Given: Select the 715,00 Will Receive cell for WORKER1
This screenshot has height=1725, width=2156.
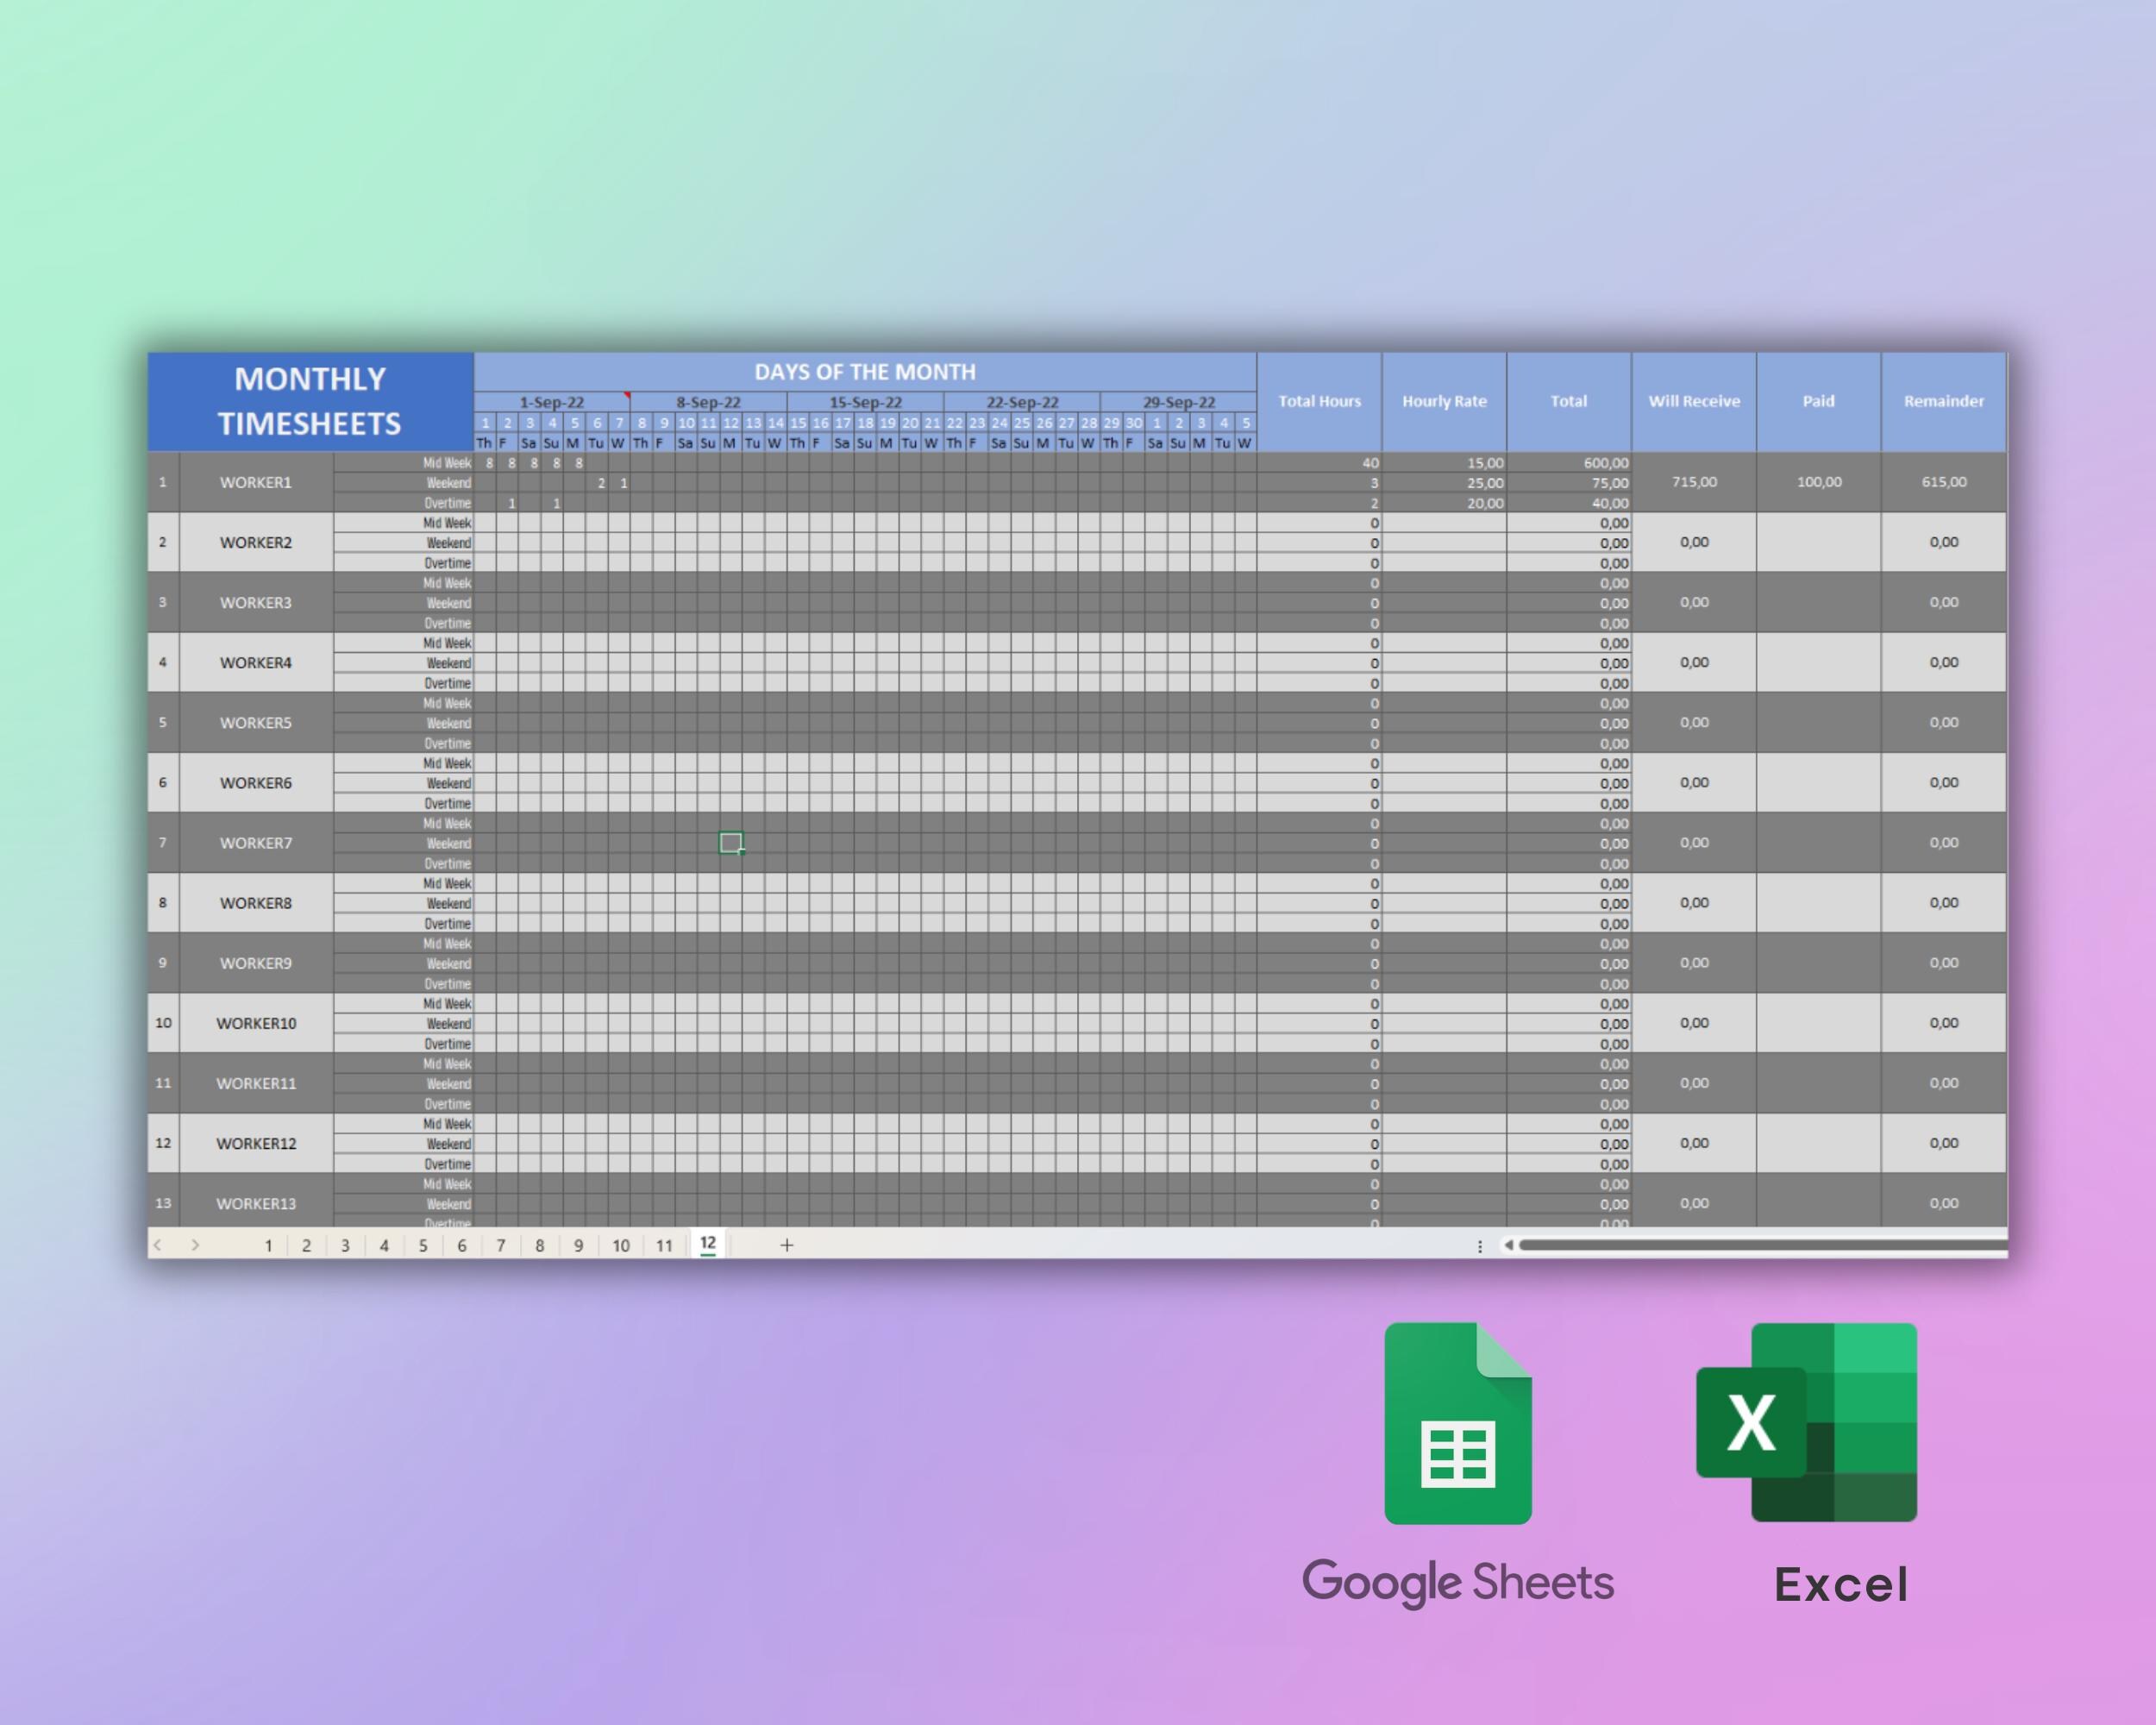Looking at the screenshot, I should pyautogui.click(x=1694, y=482).
